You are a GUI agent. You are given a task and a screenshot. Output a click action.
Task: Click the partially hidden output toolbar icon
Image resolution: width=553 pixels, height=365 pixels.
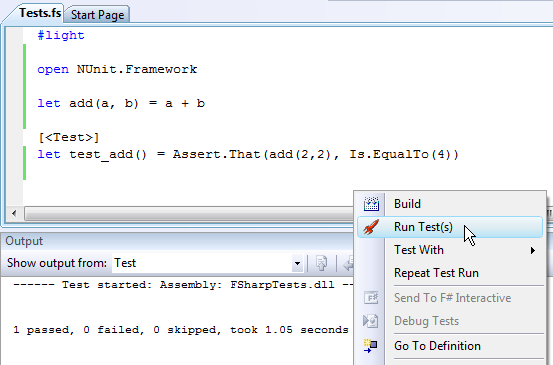349,263
